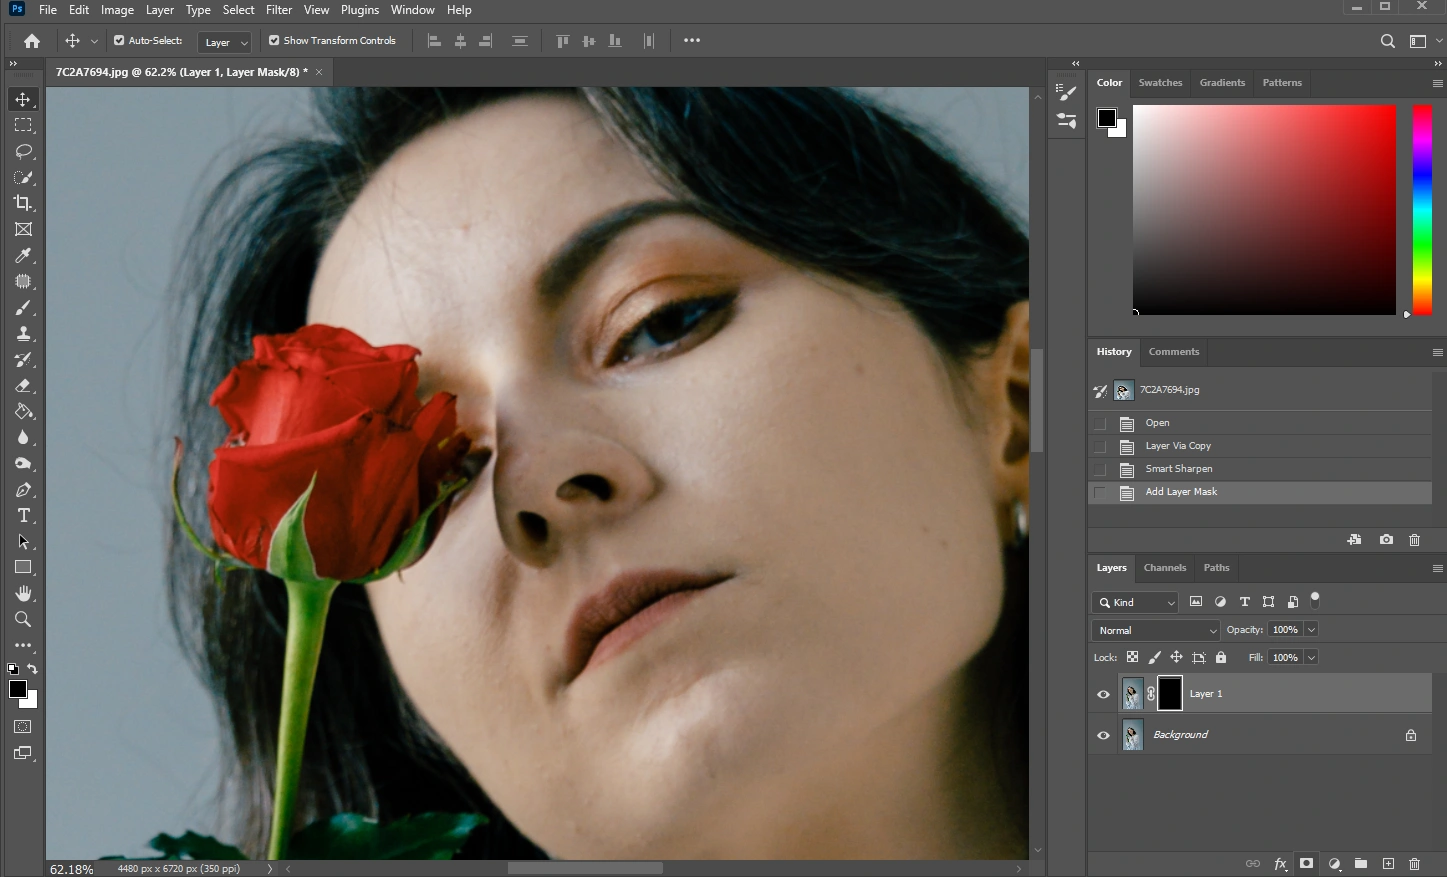Delete current state in History panel

(1414, 539)
